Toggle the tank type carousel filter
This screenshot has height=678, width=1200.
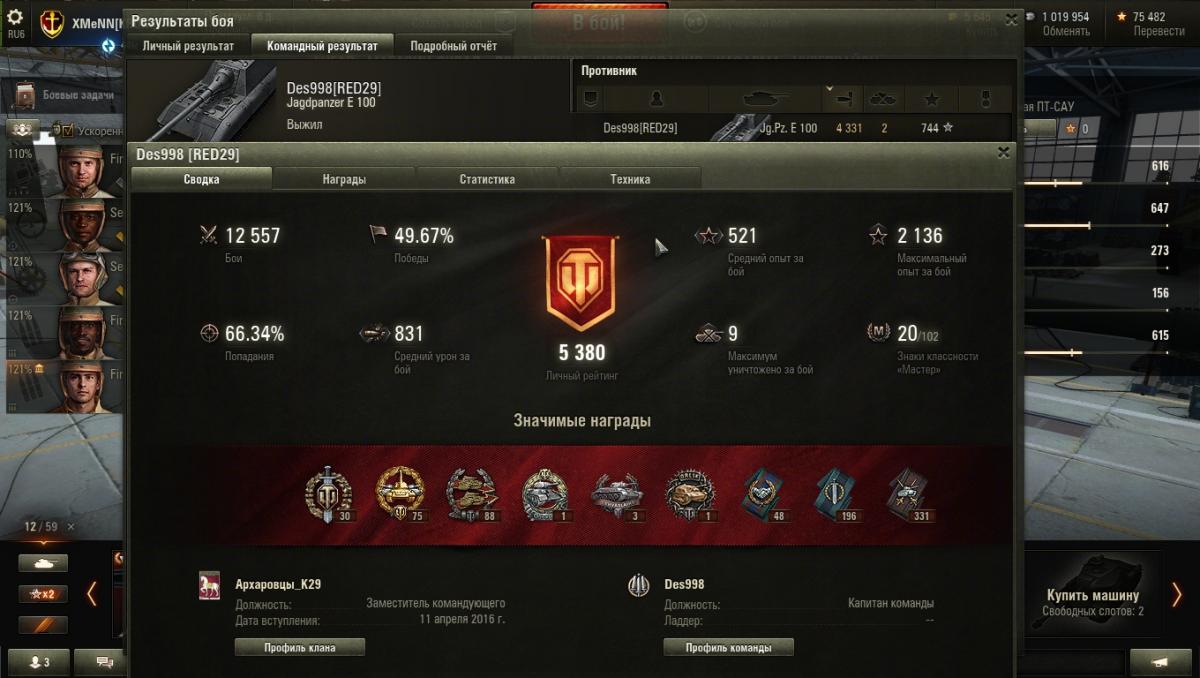43,563
